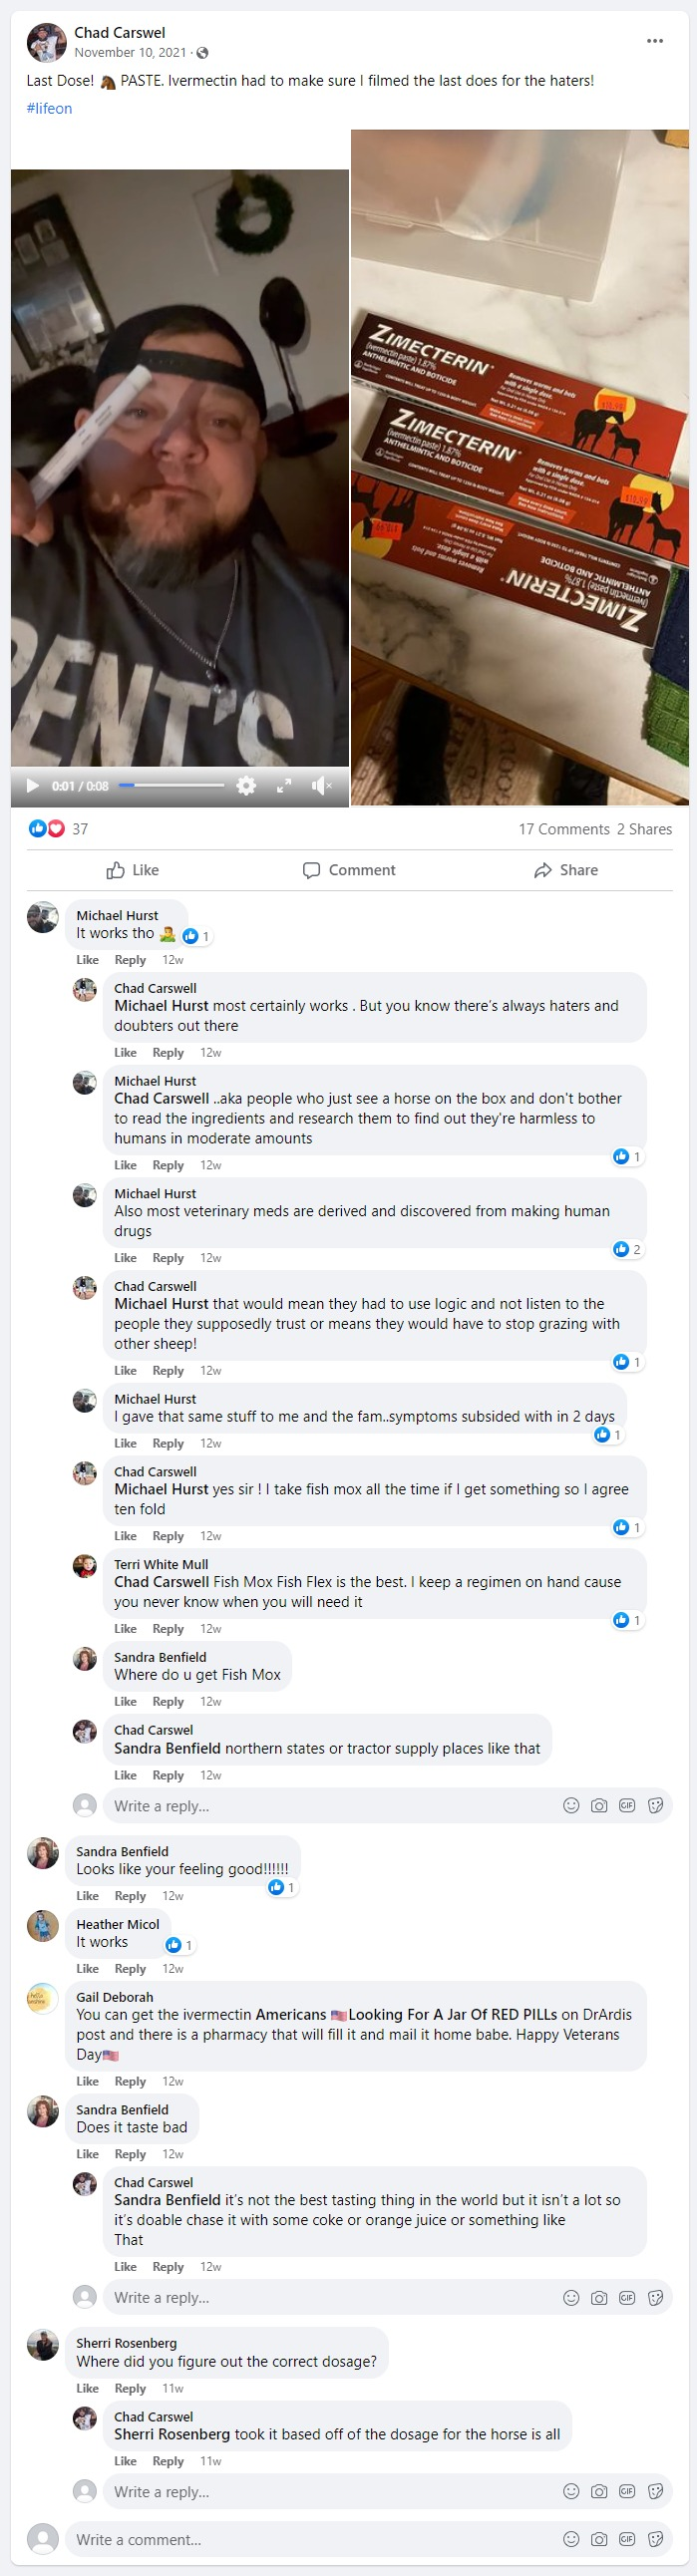Open the Zimecterin boxes photo

519,467
